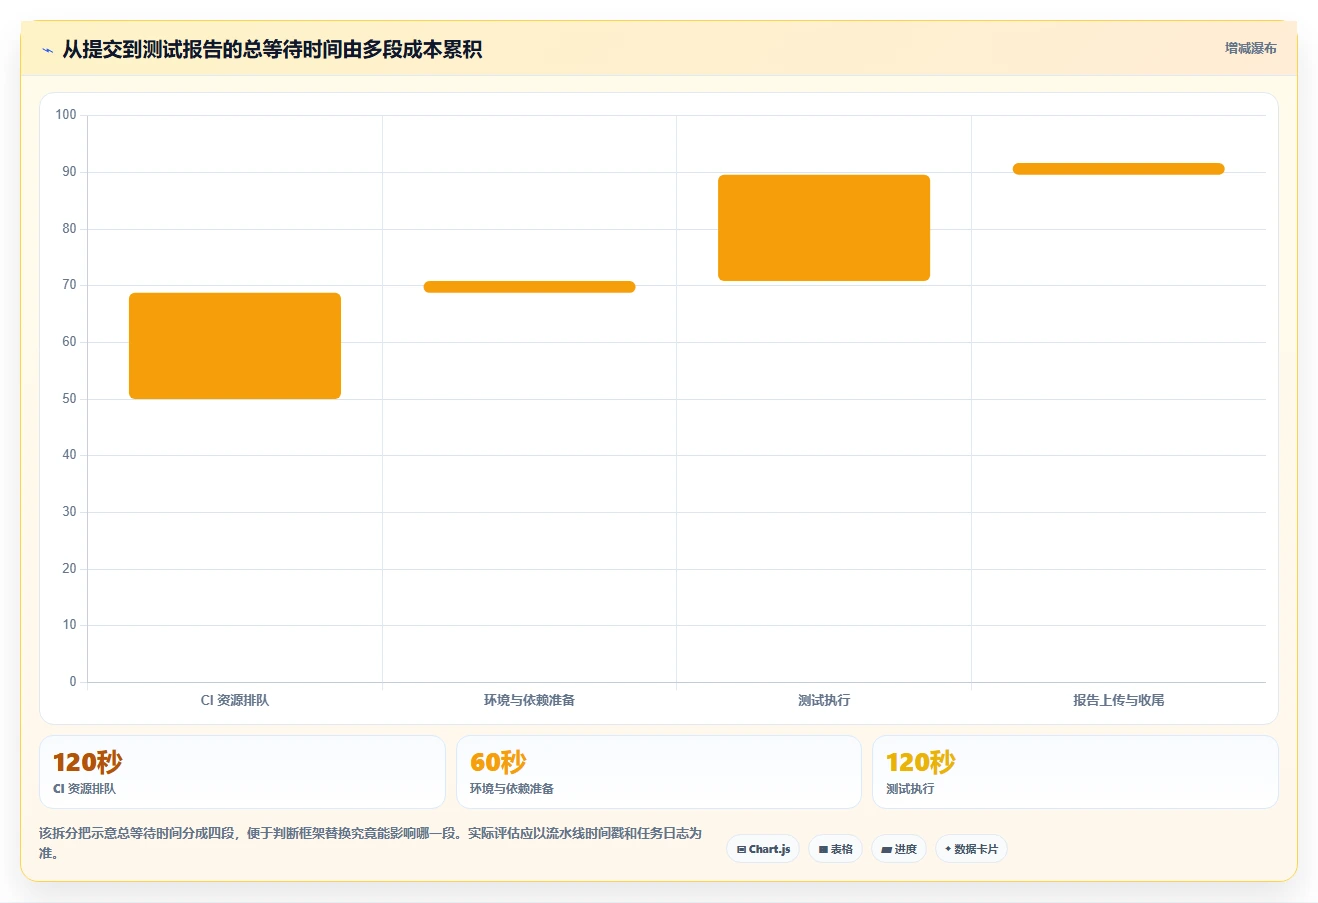Select the 表格 tag chip

[835, 849]
